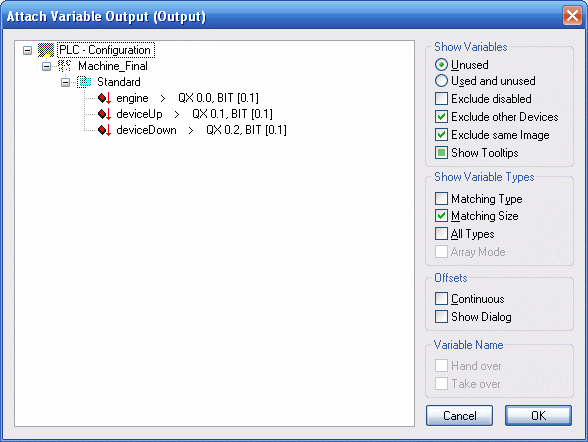Select the Used and unused radio button

(x=441, y=81)
